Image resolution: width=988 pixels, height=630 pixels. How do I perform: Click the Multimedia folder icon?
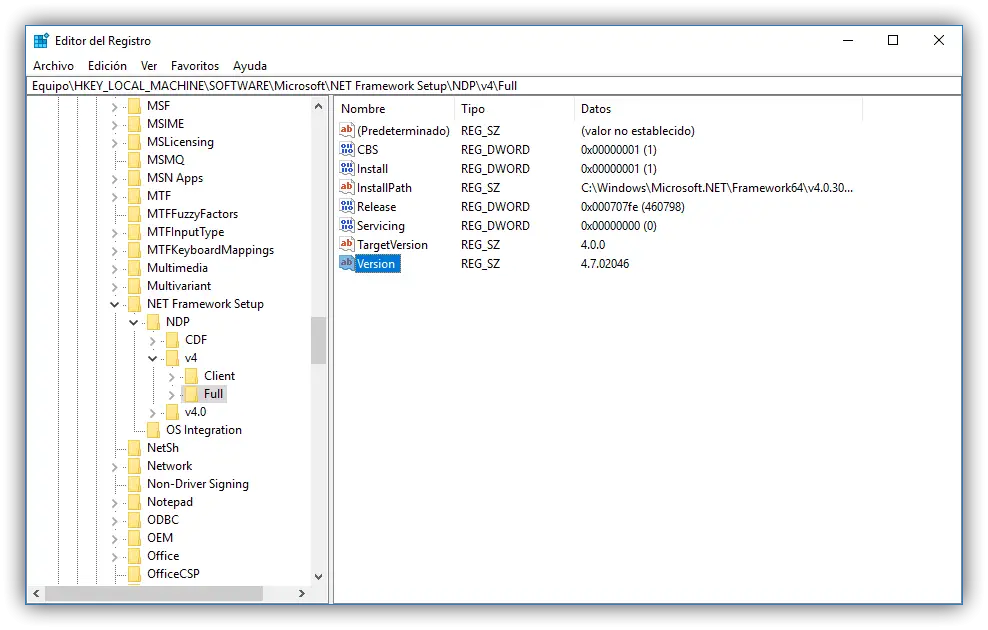pyautogui.click(x=134, y=268)
